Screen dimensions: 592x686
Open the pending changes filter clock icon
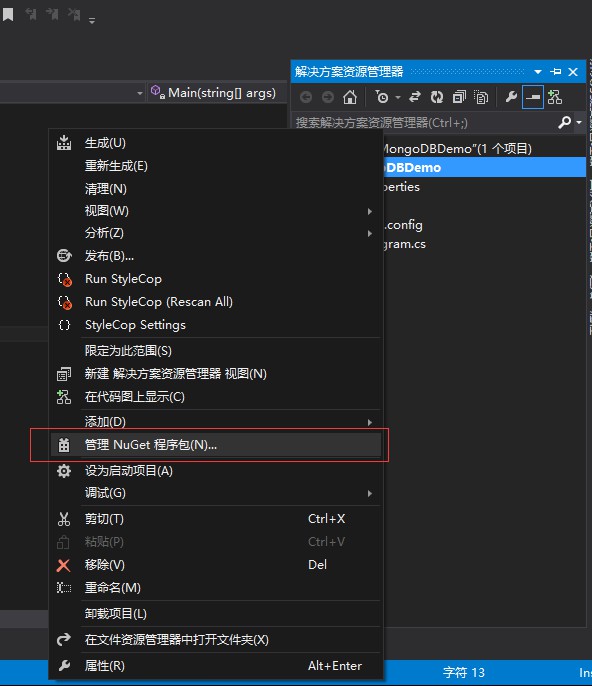tap(382, 97)
